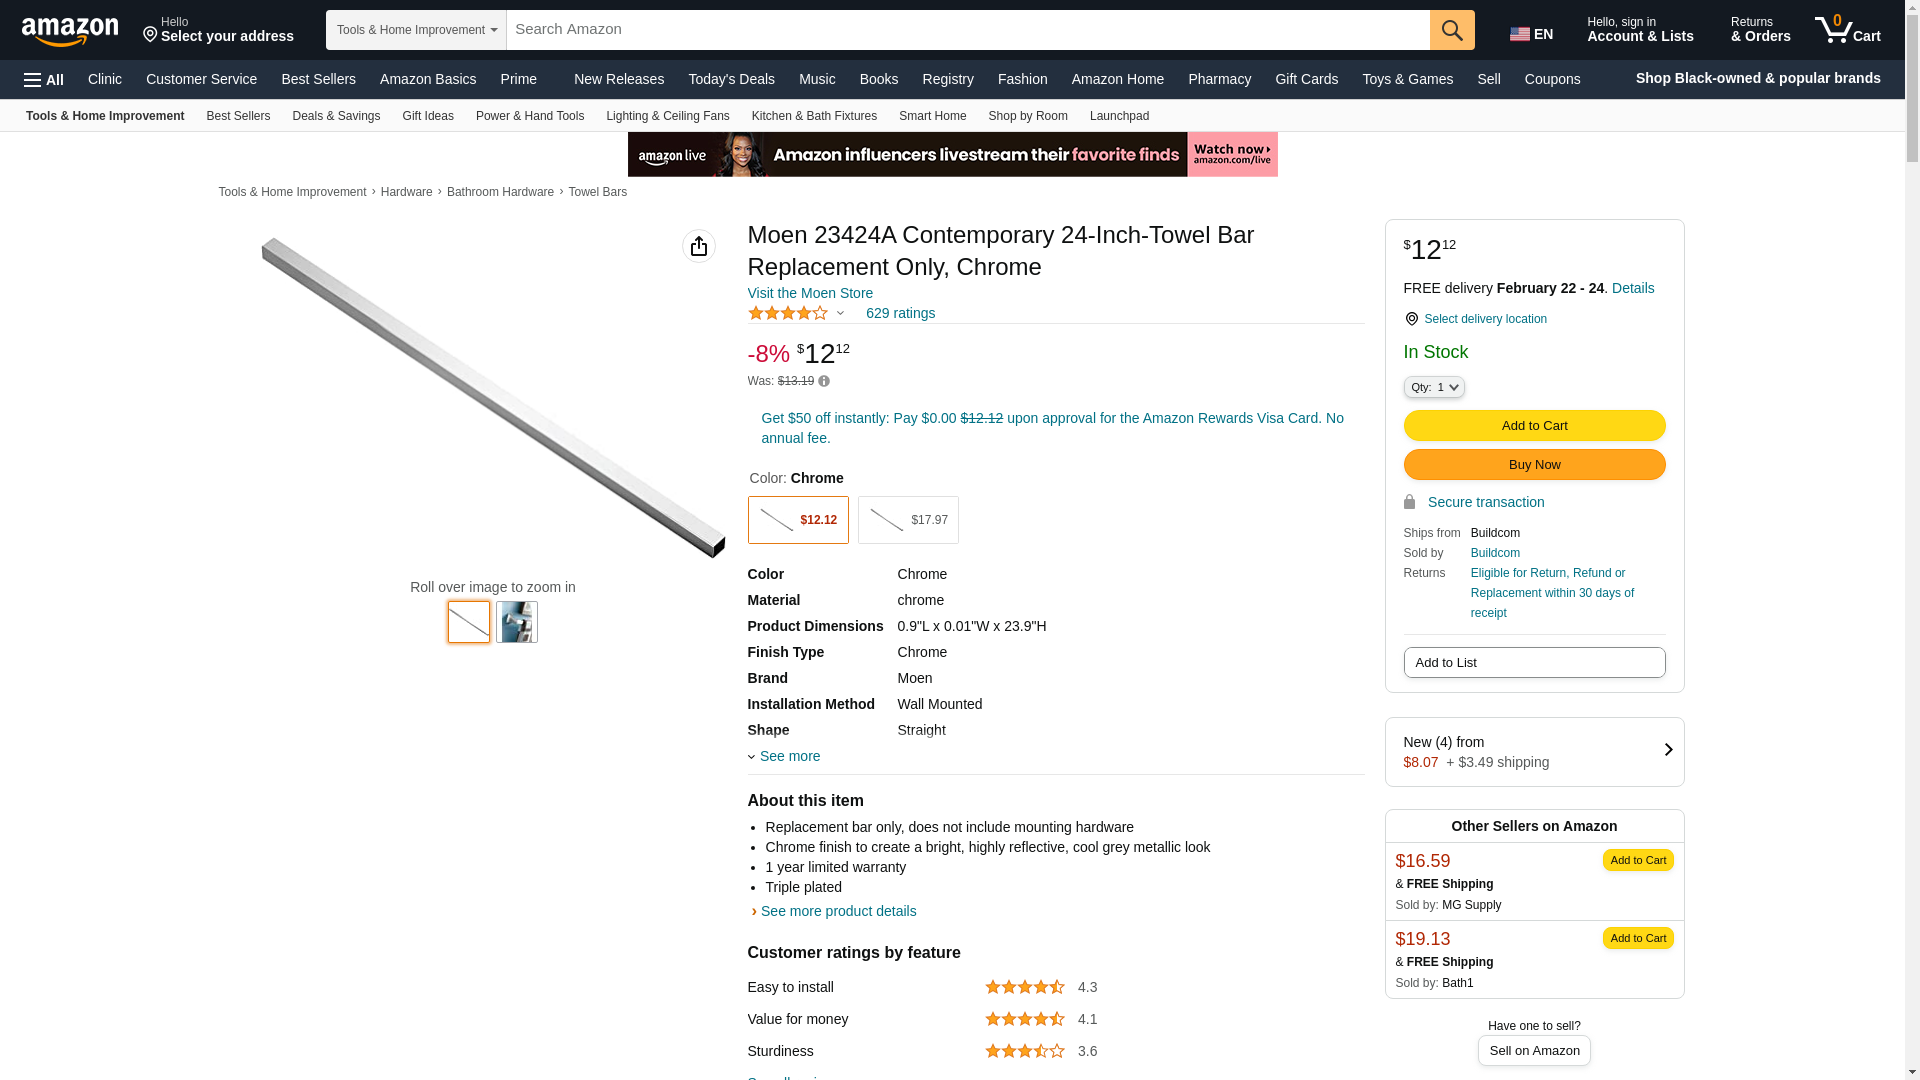Click the yellow Add to Cart button
The image size is (1920, 1080).
tap(1534, 426)
